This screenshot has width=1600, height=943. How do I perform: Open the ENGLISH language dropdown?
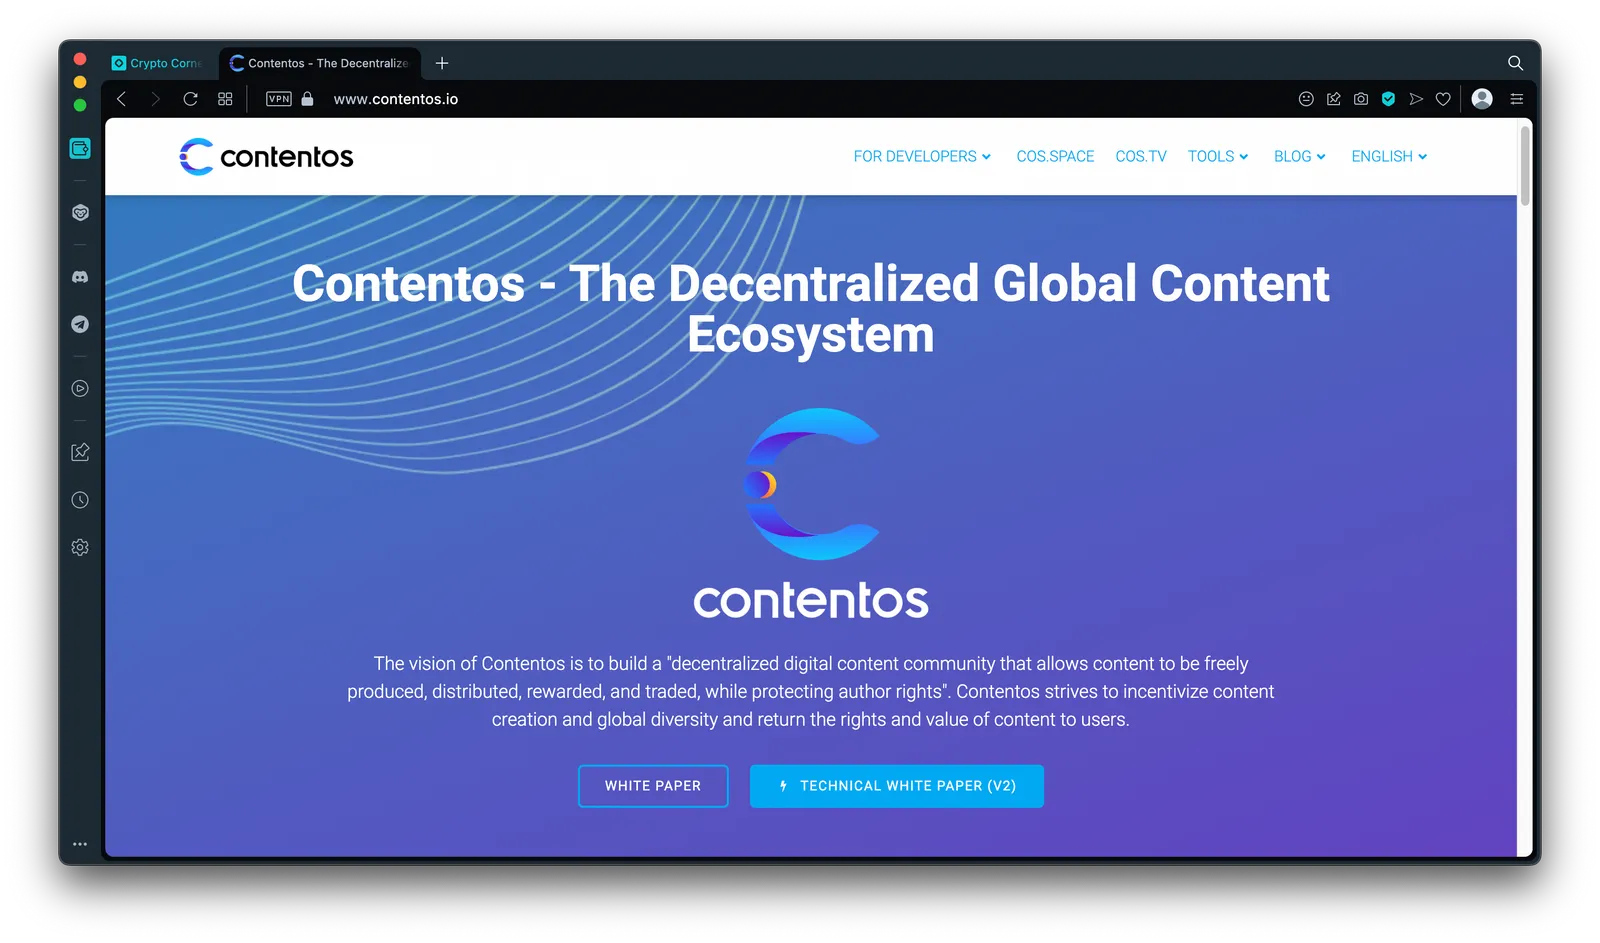[1389, 156]
